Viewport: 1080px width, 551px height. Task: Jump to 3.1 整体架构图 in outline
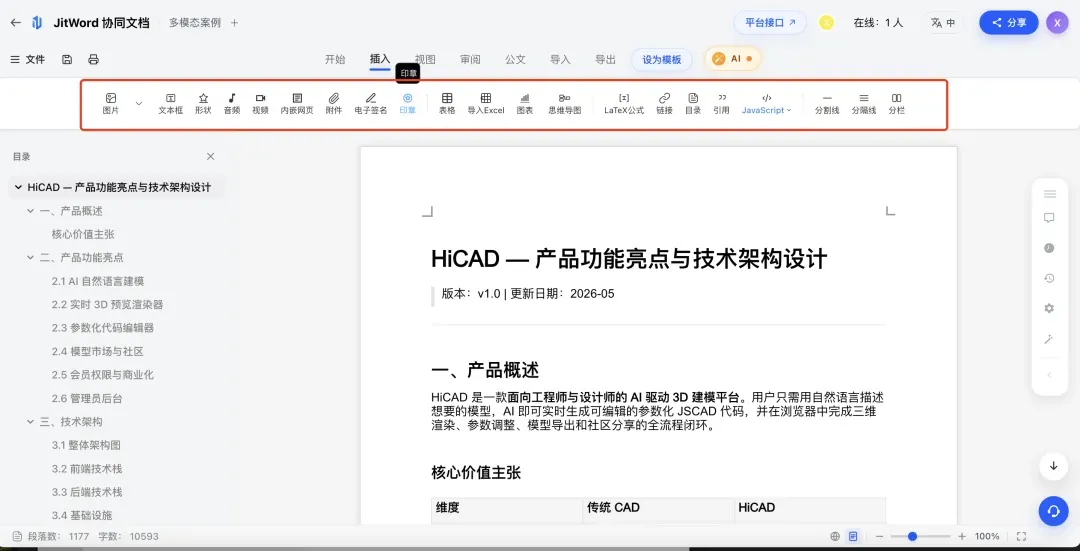pos(86,445)
